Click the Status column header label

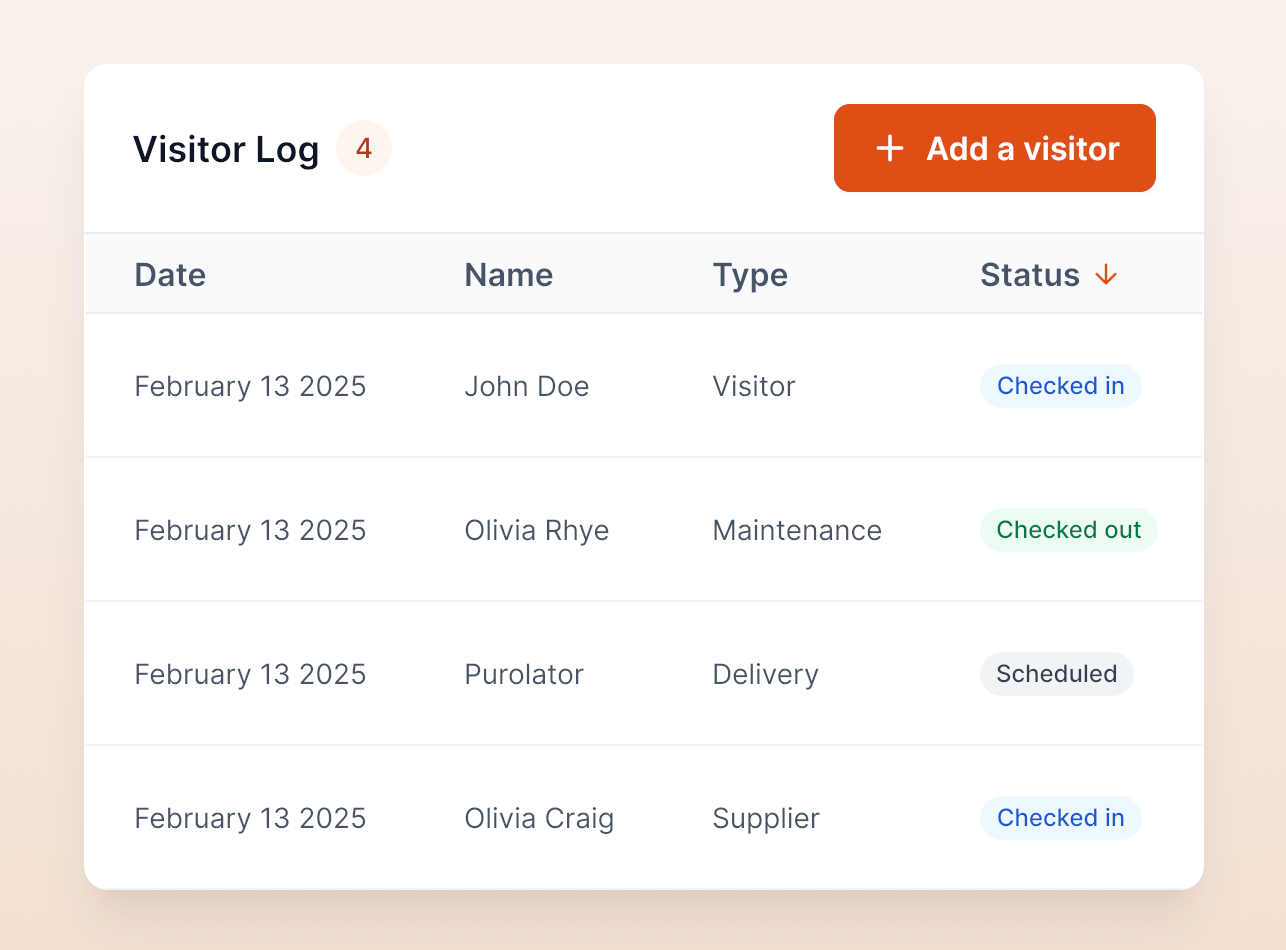[x=1030, y=275]
